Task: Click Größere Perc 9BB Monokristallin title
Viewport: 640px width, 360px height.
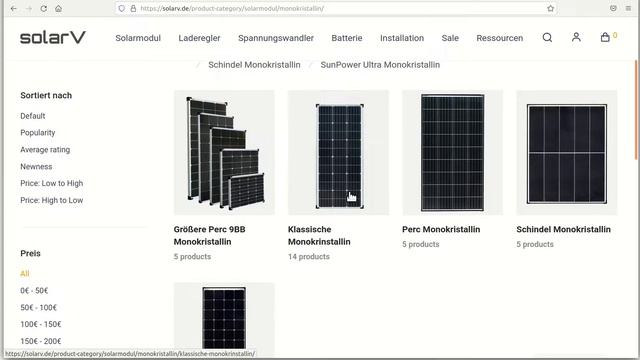Action: point(209,236)
